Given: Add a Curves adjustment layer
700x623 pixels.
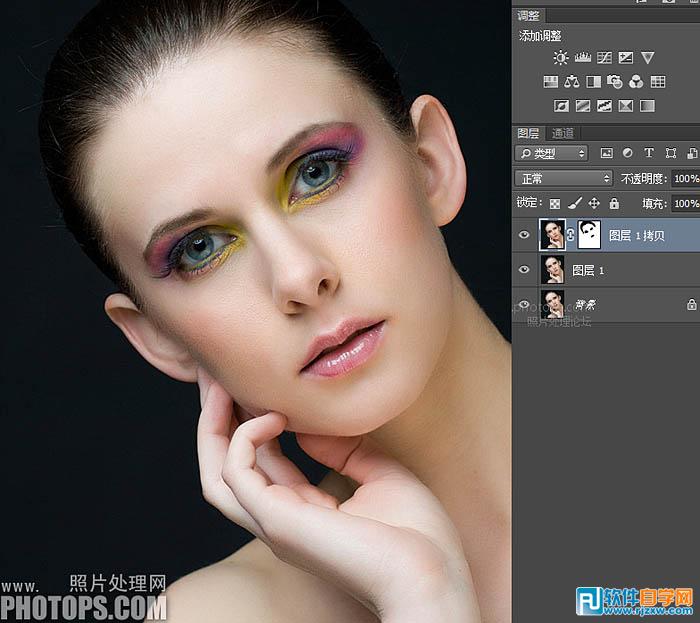Looking at the screenshot, I should [x=604, y=58].
